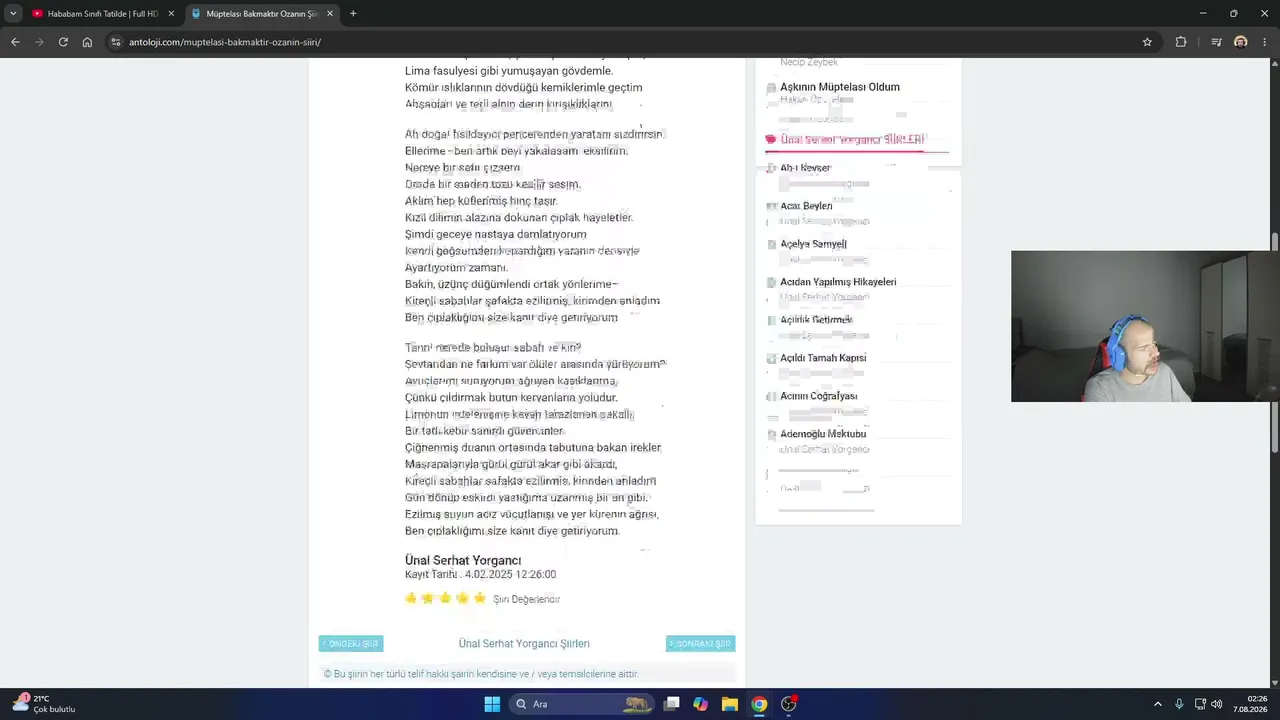The width and height of the screenshot is (1280, 720).
Task: Open Task View on the taskbar
Action: [x=672, y=704]
